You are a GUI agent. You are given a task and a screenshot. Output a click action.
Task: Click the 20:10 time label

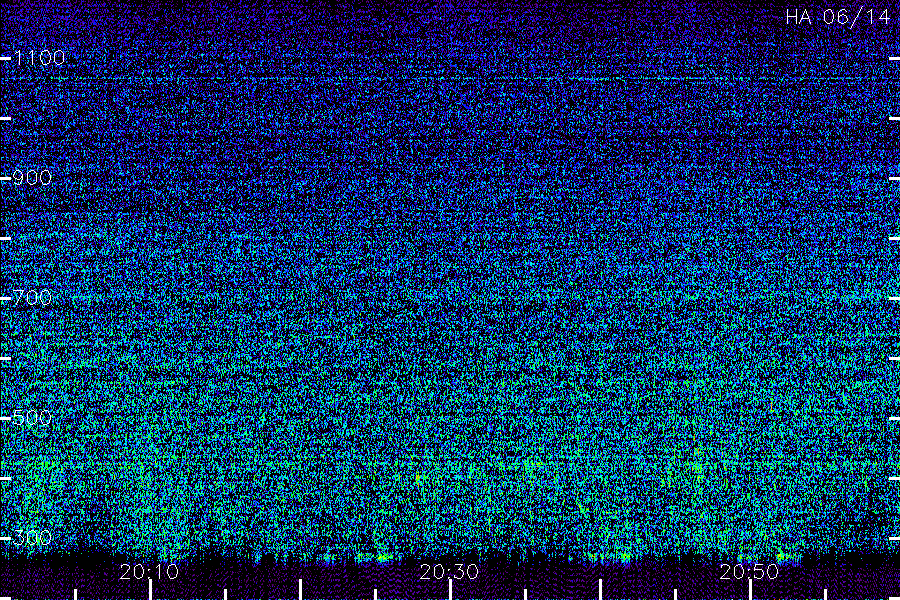149,571
